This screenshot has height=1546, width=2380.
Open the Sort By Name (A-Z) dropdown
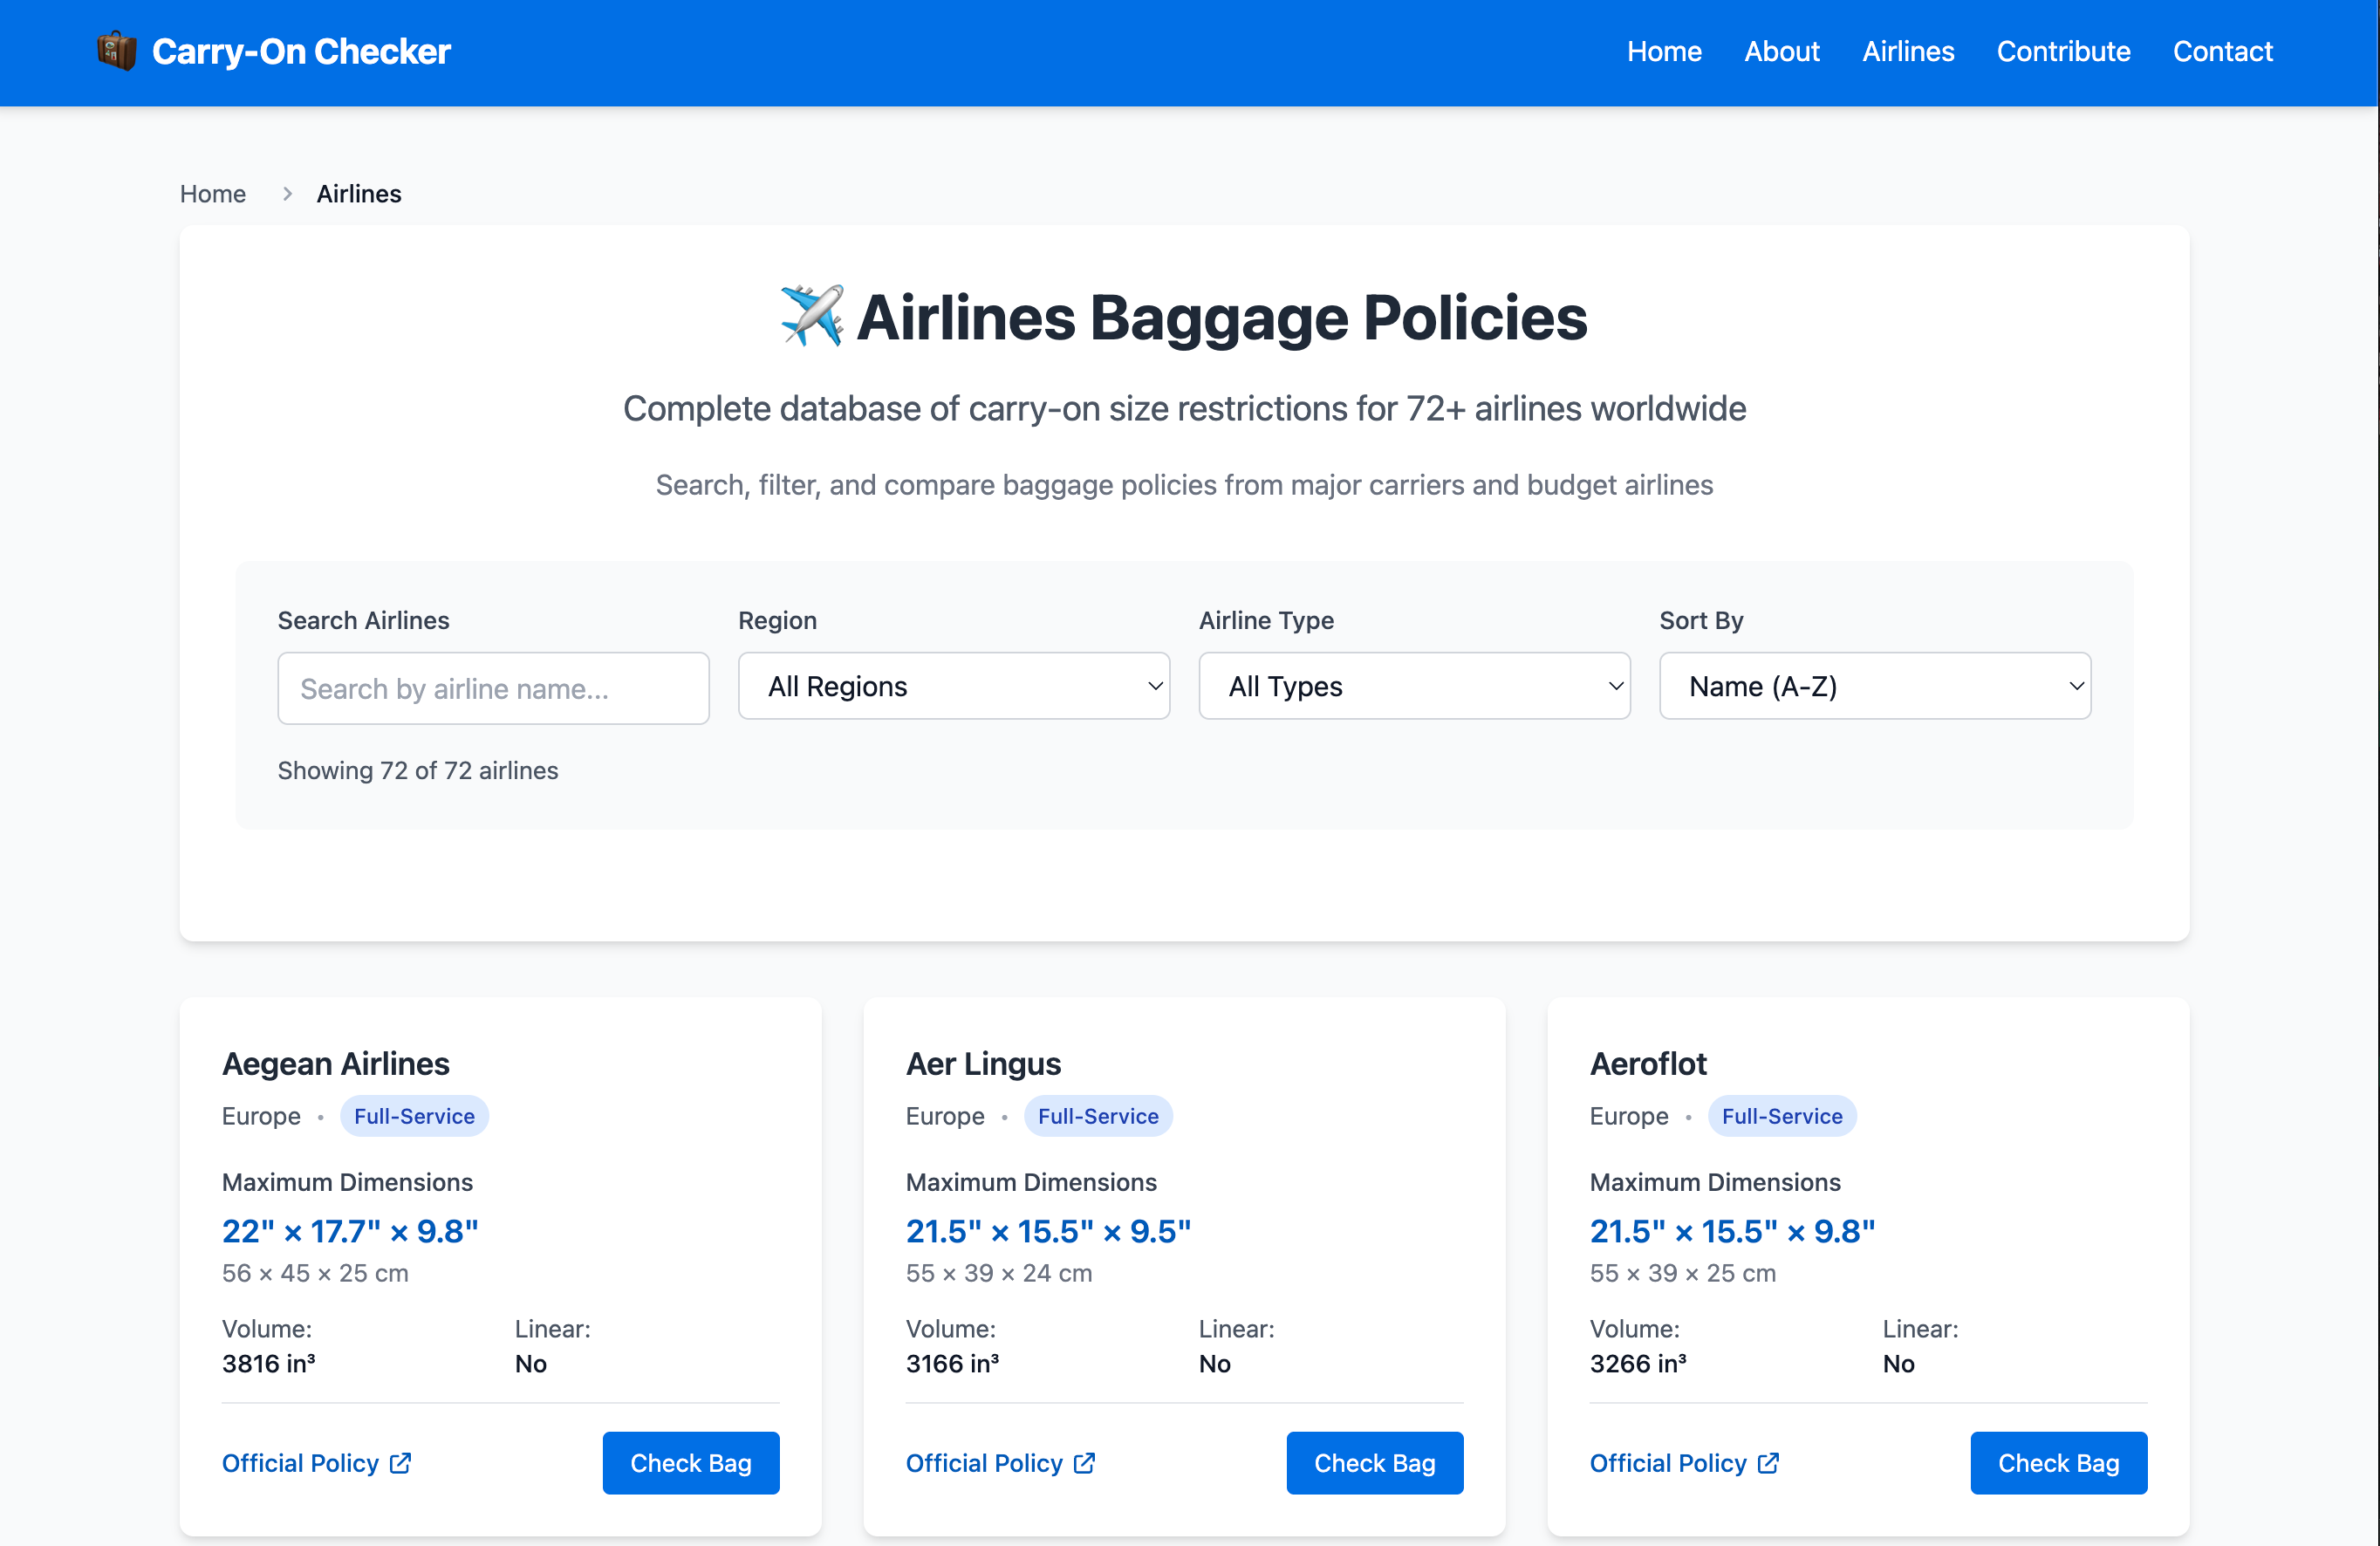tap(1875, 686)
